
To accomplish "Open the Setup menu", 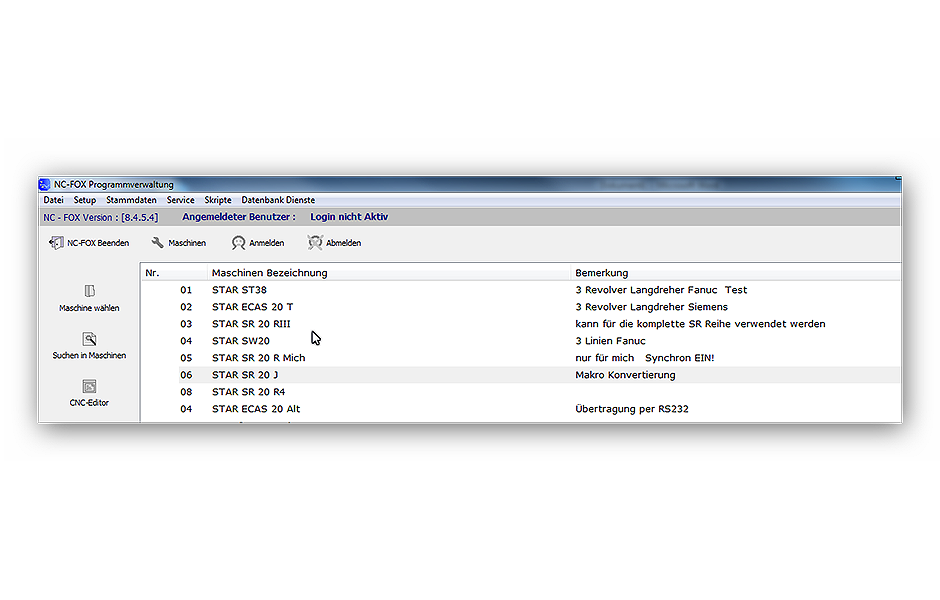I will coord(85,199).
